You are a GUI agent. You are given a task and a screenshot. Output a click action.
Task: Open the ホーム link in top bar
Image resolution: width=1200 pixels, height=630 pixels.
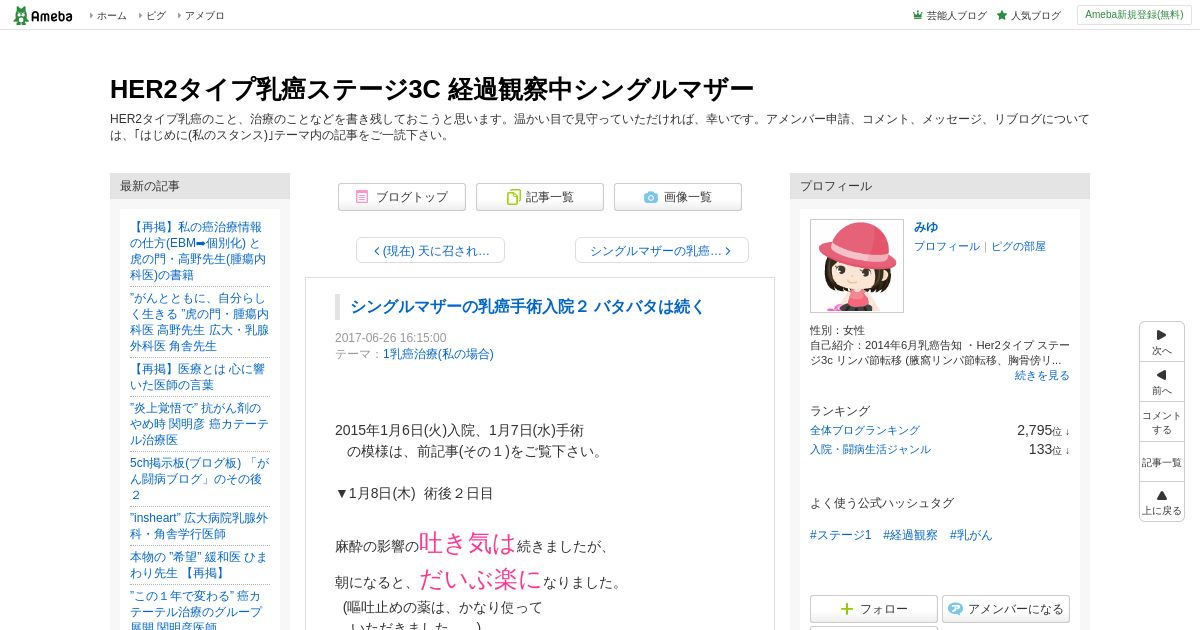click(x=111, y=16)
